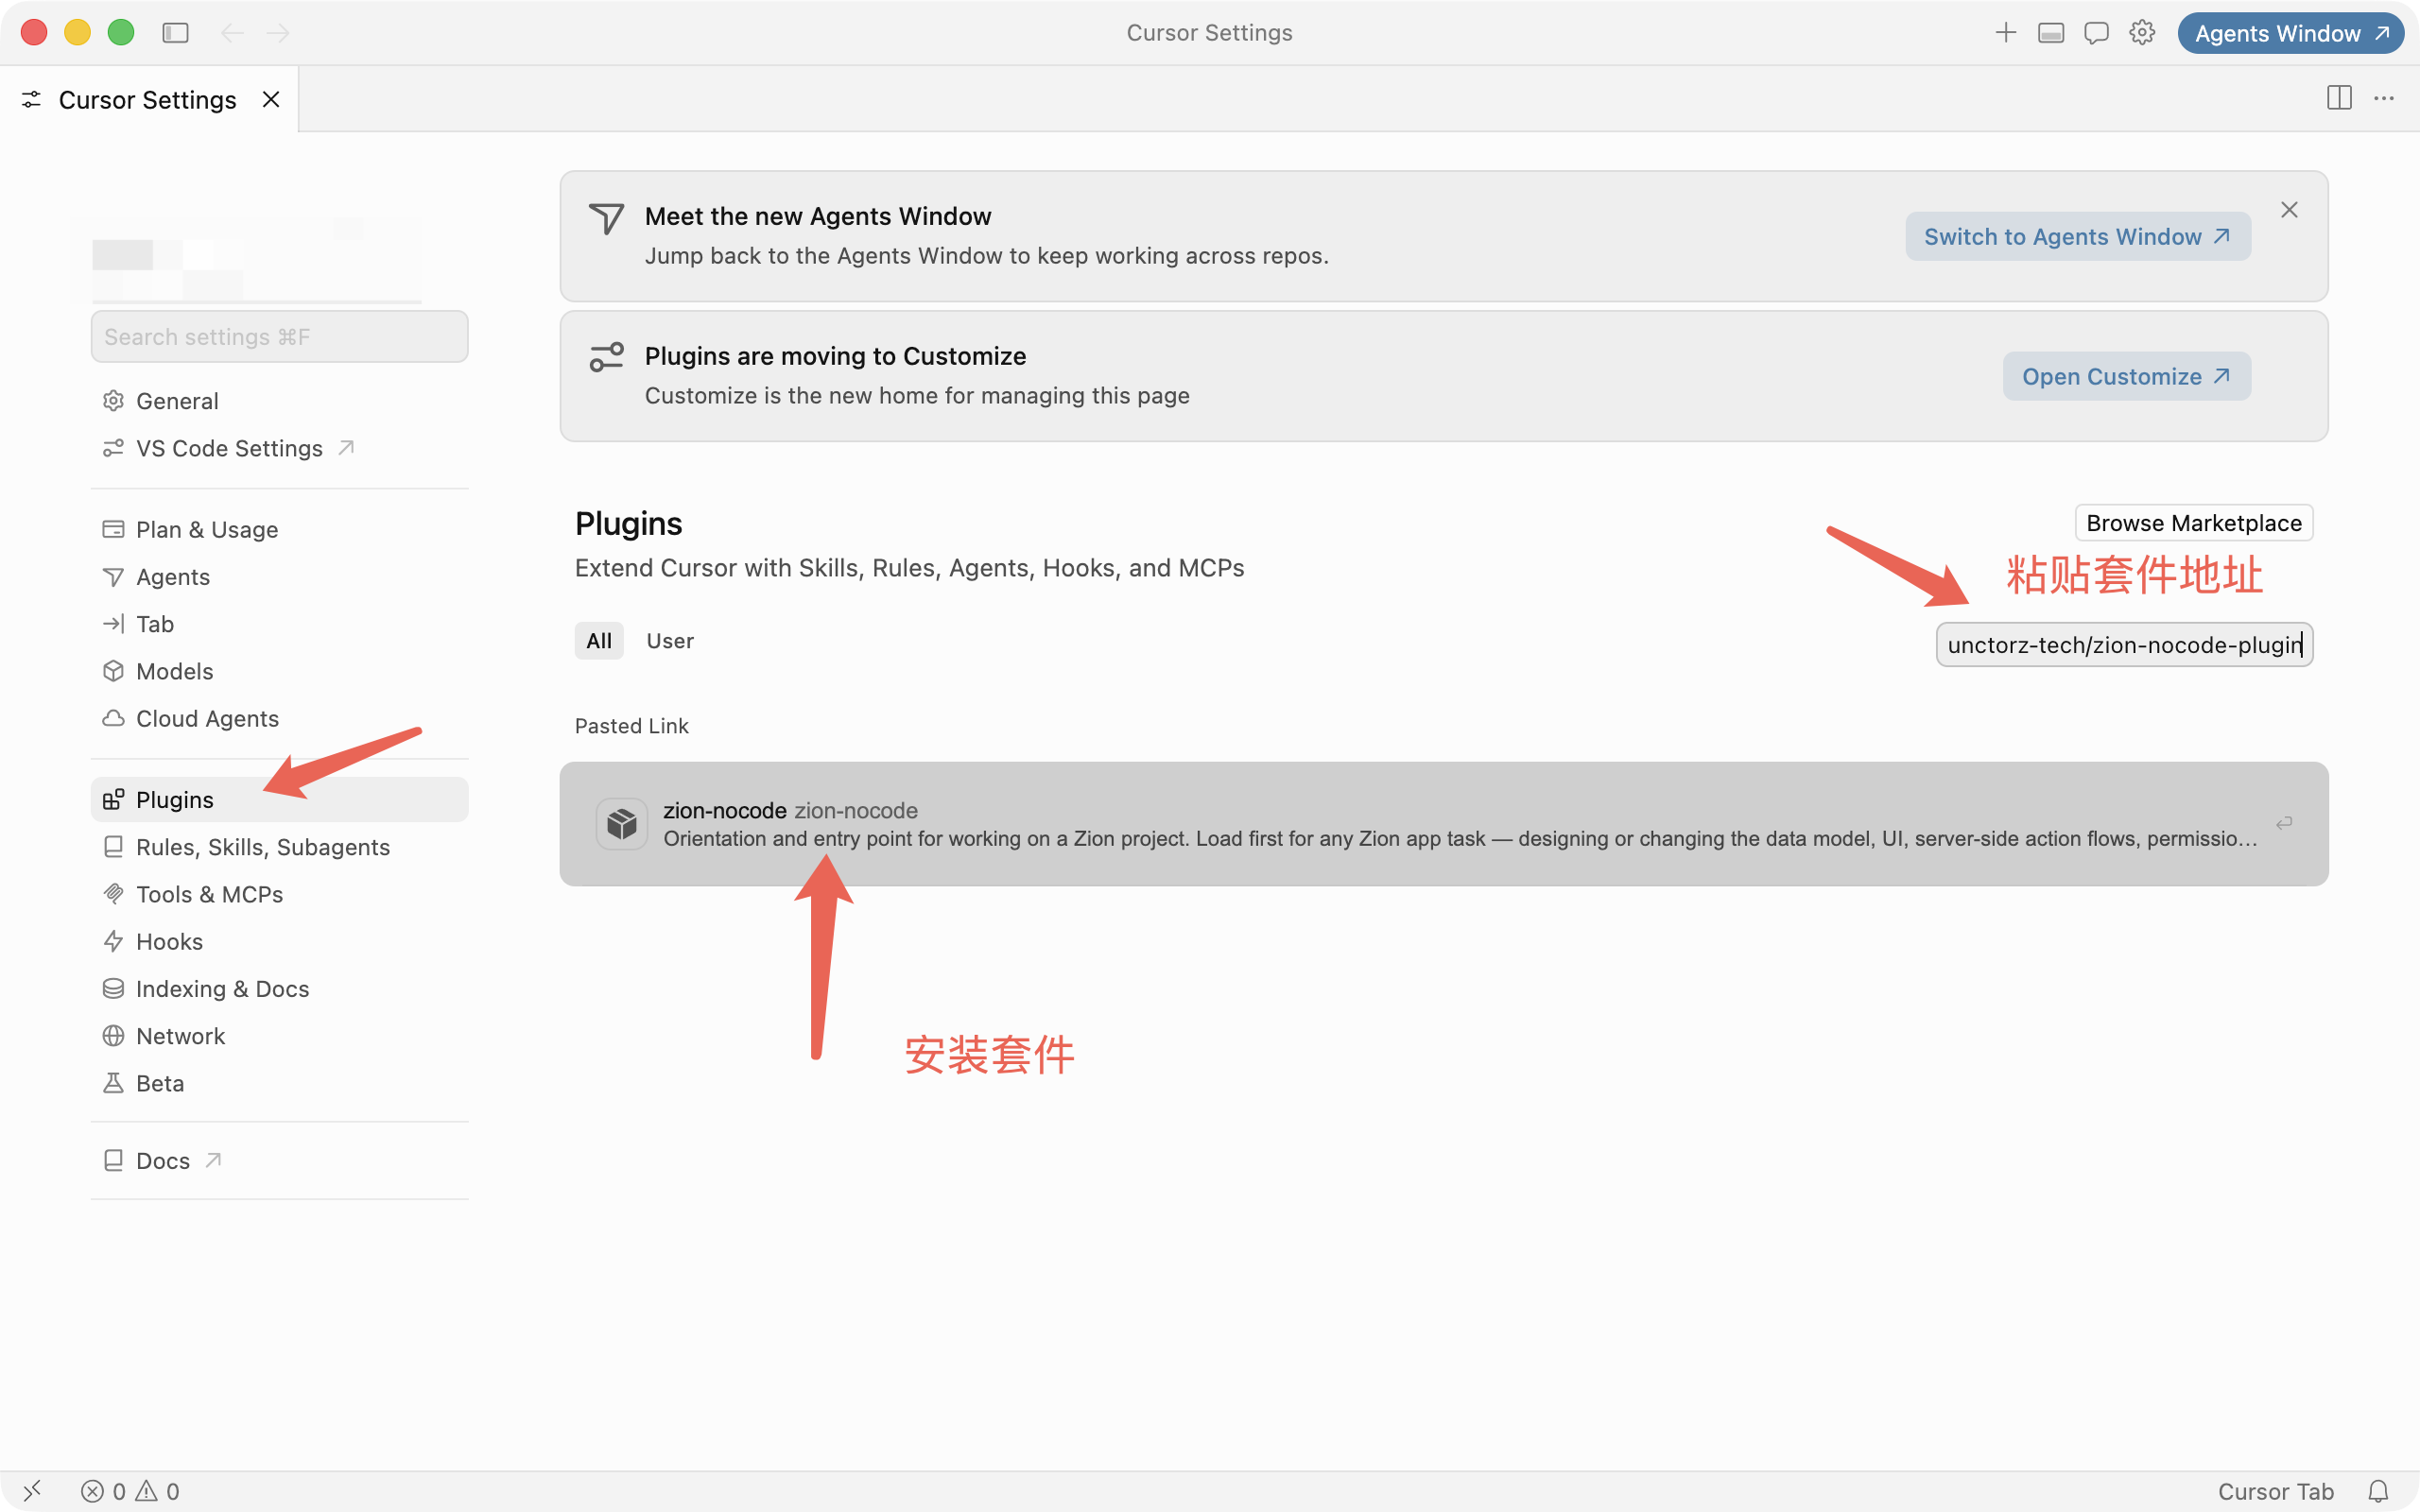
Task: Open Network settings
Action: 279,1036
